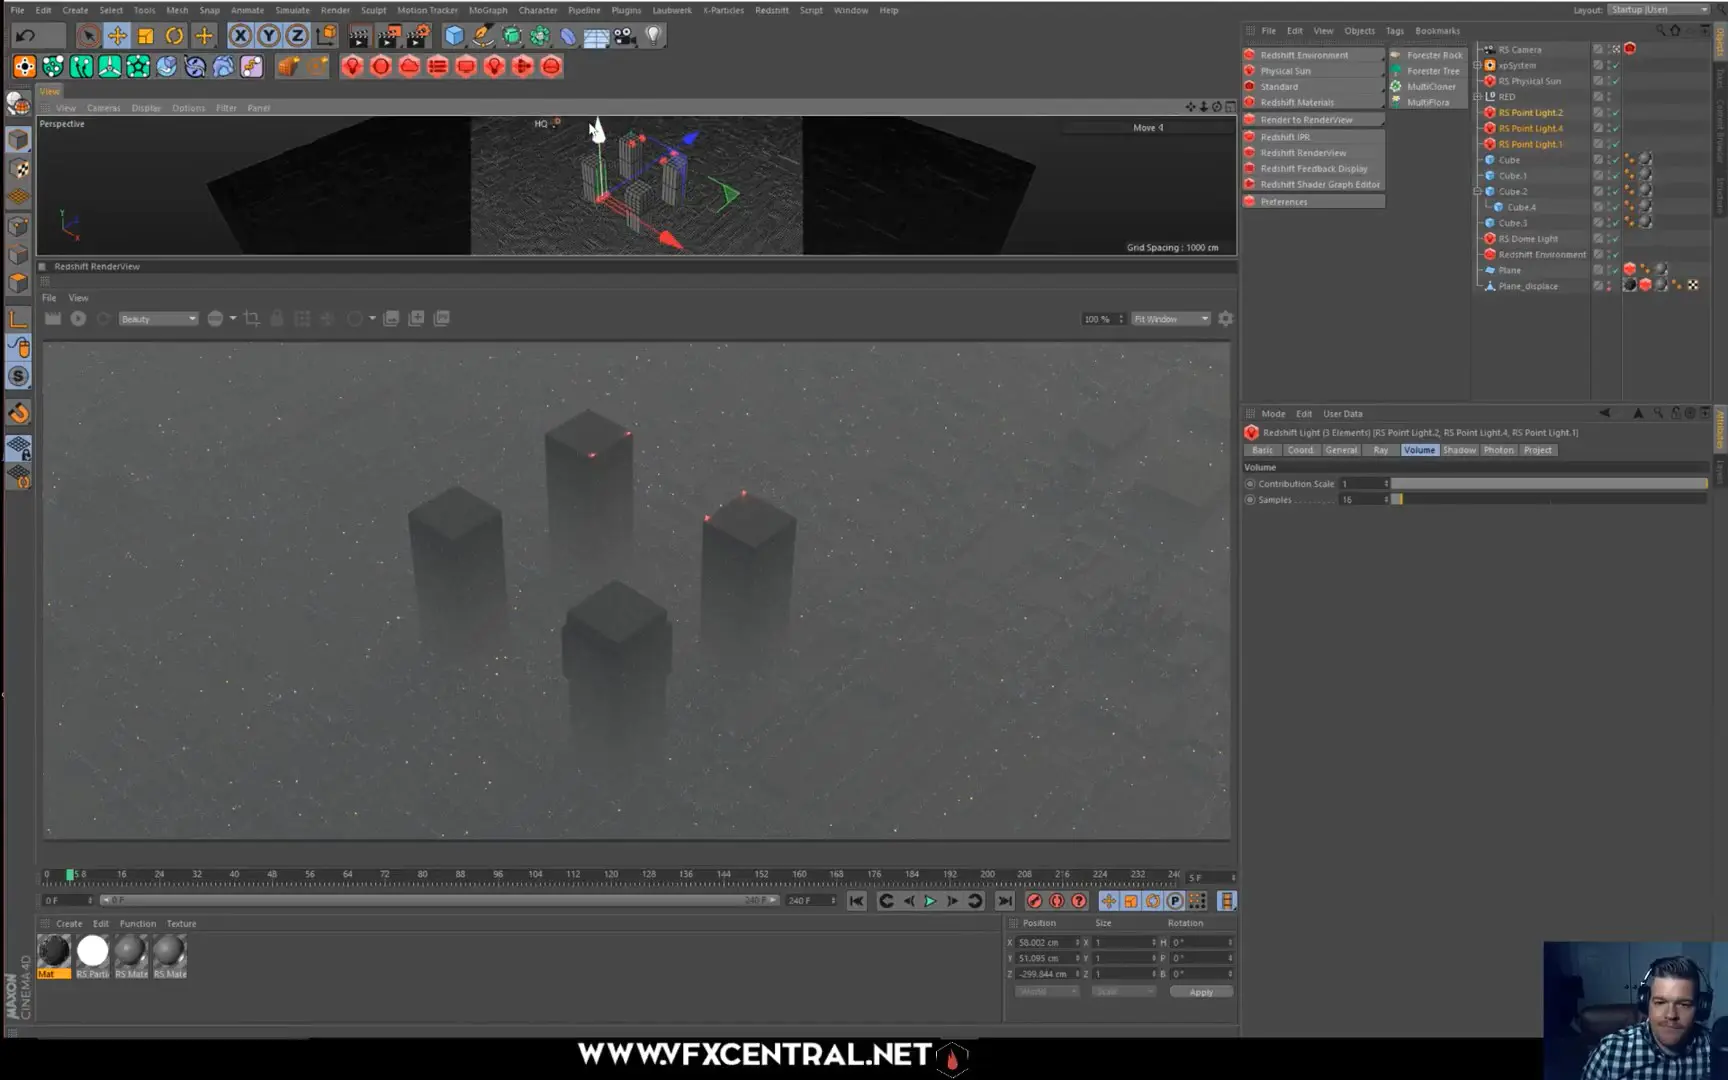
Task: Toggle visibility dots for Plane_displace
Action: point(1609,286)
